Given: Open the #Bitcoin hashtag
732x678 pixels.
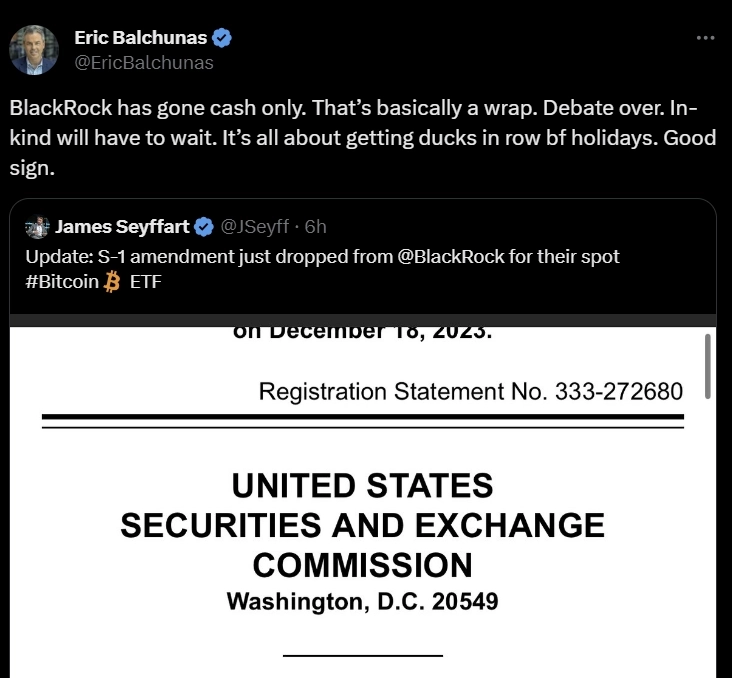Looking at the screenshot, I should pyautogui.click(x=62, y=281).
